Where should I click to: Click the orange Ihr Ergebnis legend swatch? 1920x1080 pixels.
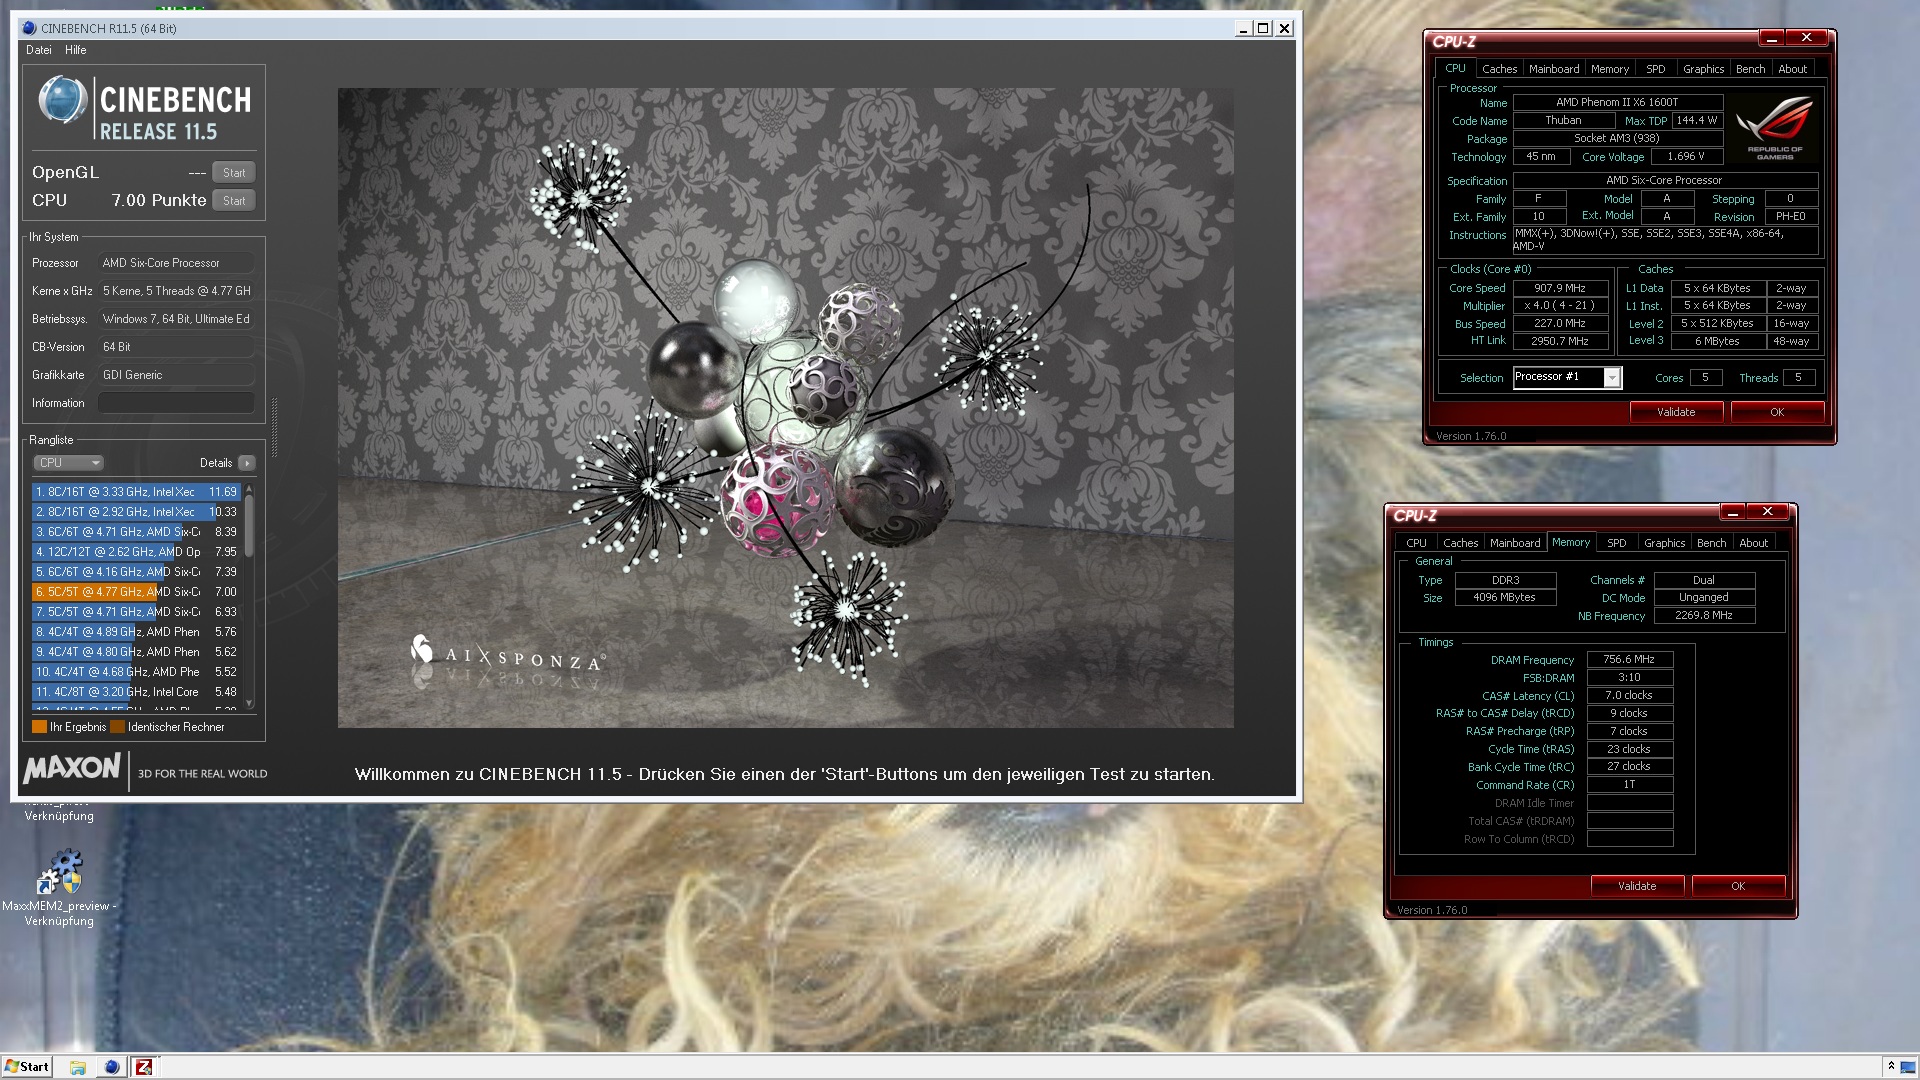[x=40, y=727]
